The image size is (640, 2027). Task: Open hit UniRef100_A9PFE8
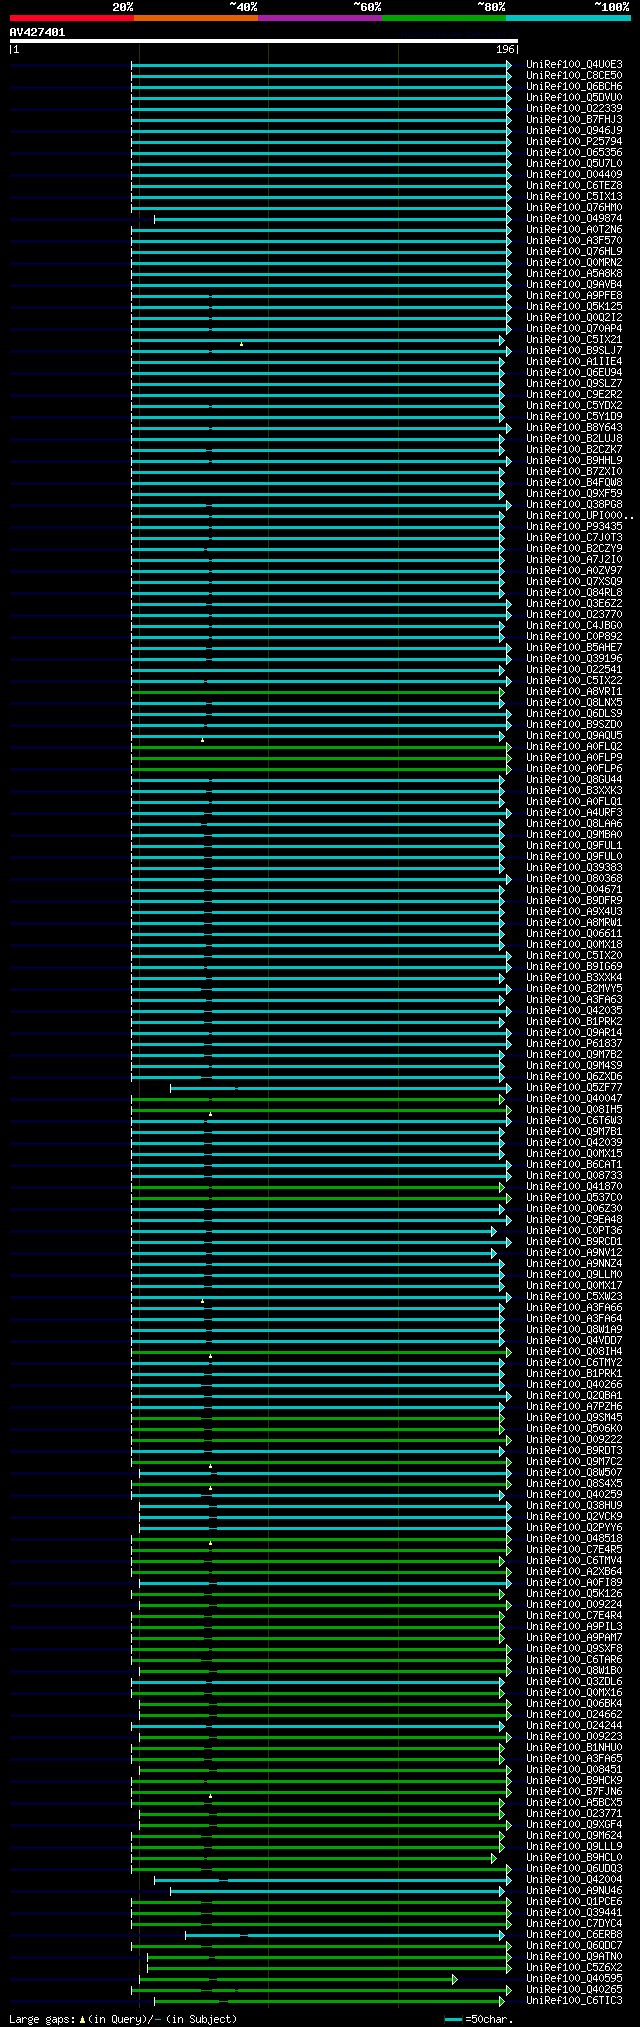click(x=574, y=296)
